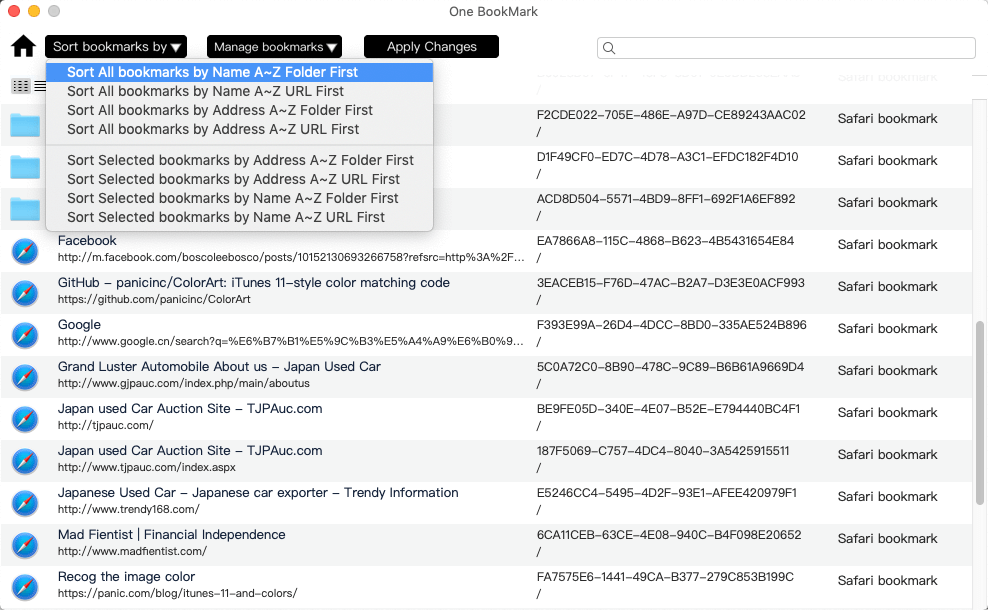988x610 pixels.
Task: Click the compass icon beside Recog the image color
Action: pos(24,587)
